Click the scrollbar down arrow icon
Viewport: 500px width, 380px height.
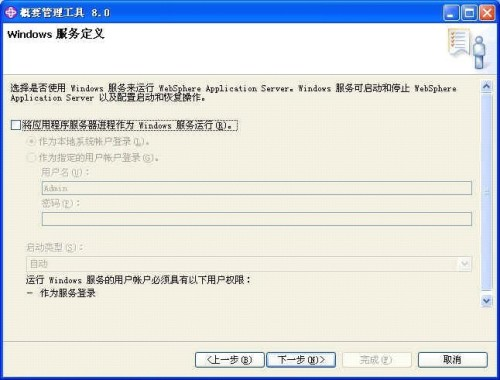coord(486,301)
